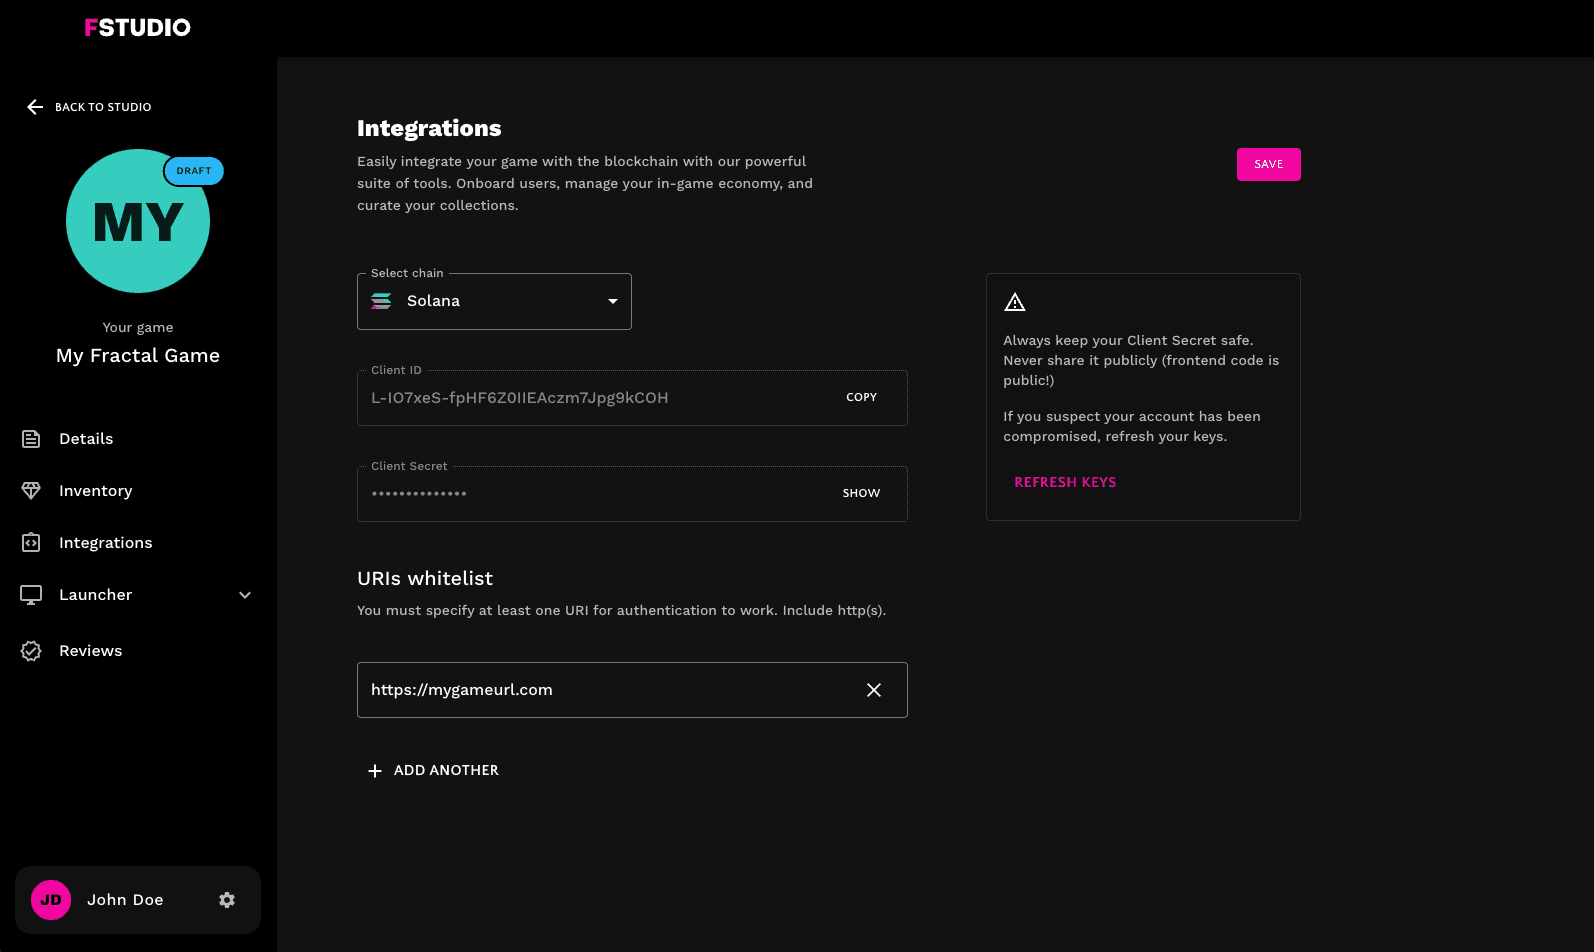Click the Integrations page heading
1594x952 pixels.
pyautogui.click(x=429, y=128)
